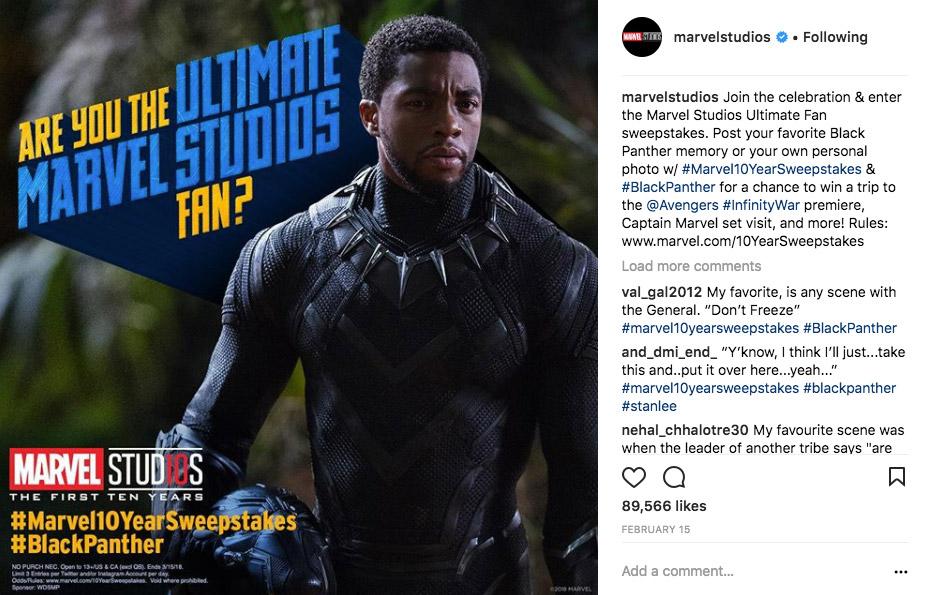This screenshot has width=932, height=595.
Task: Open the #stanlee hashtag
Action: pyautogui.click(x=649, y=406)
